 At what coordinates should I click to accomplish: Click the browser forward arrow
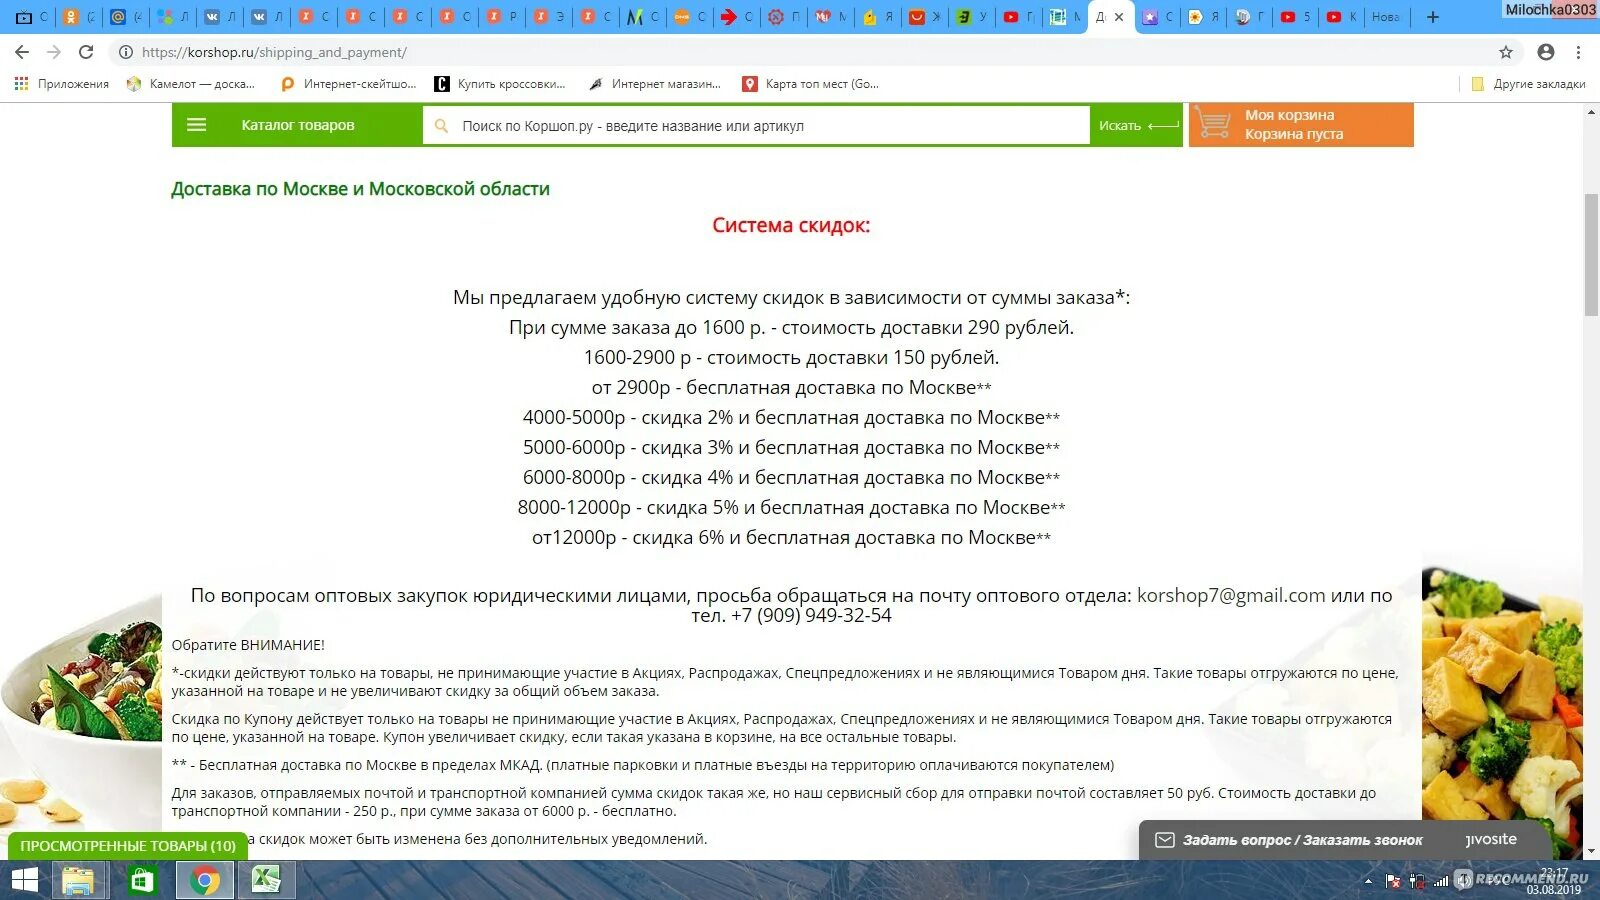point(54,52)
